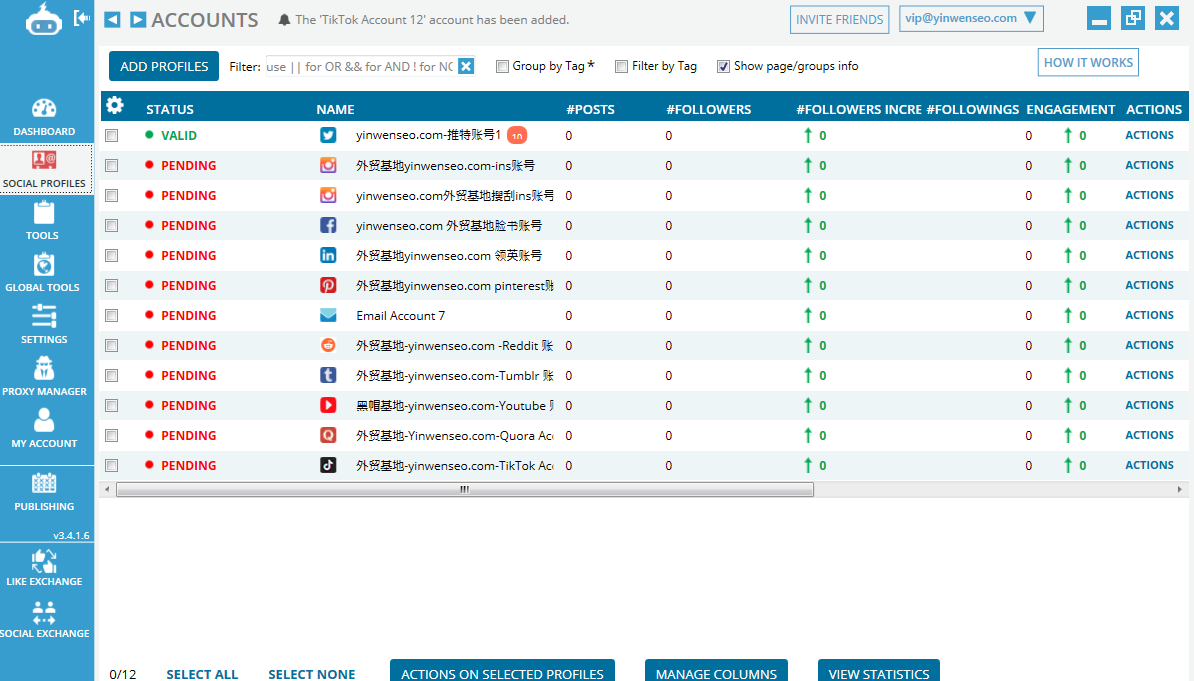Open the vip@yinwenseo.com account dropdown
1194x681 pixels.
tap(971, 18)
